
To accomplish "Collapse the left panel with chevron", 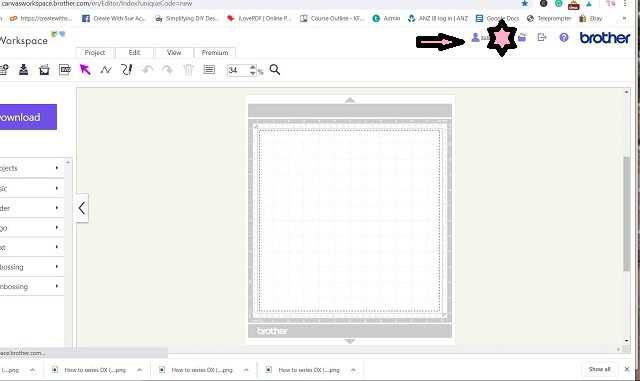I will 82,208.
